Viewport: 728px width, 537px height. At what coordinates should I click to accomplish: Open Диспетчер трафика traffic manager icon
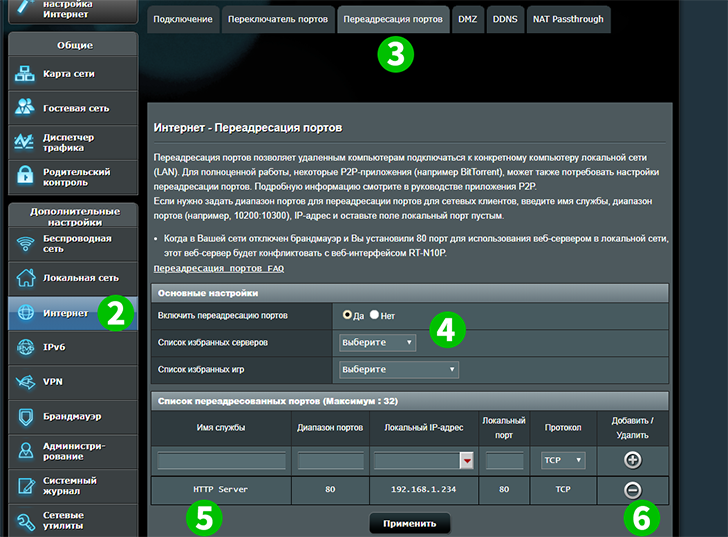point(24,142)
